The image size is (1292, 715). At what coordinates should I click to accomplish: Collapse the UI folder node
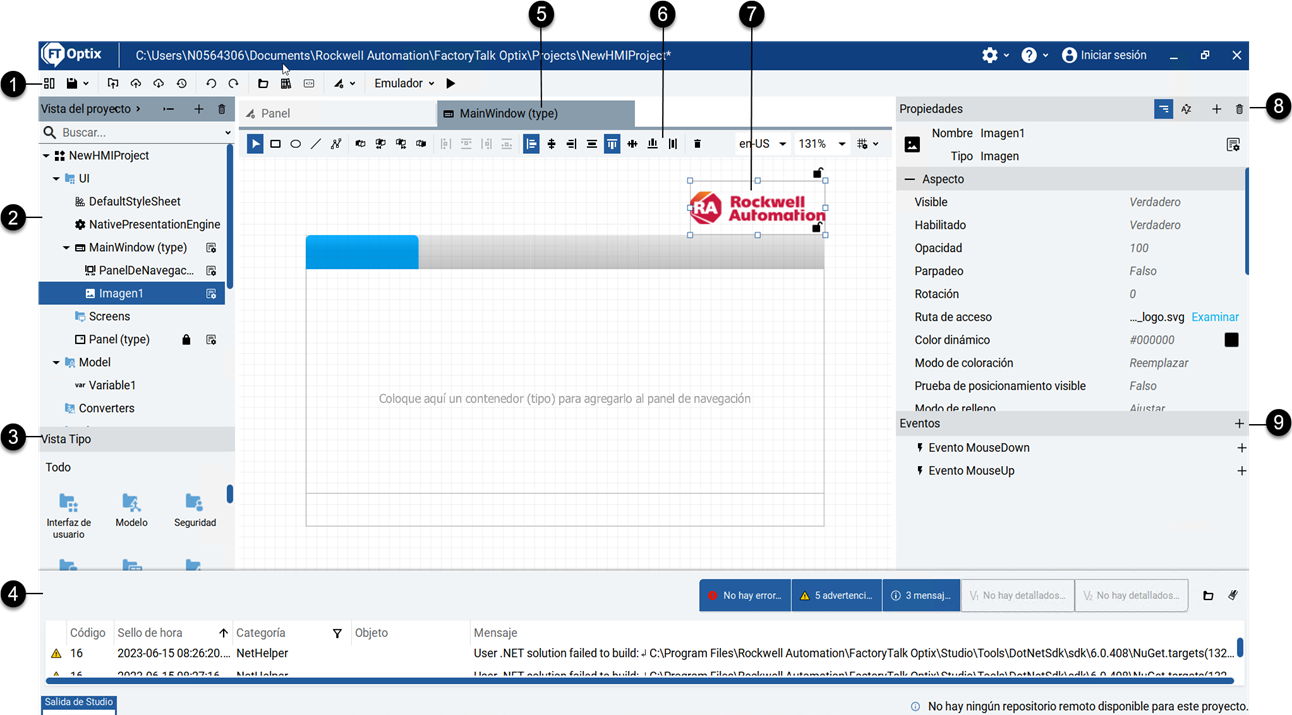57,179
